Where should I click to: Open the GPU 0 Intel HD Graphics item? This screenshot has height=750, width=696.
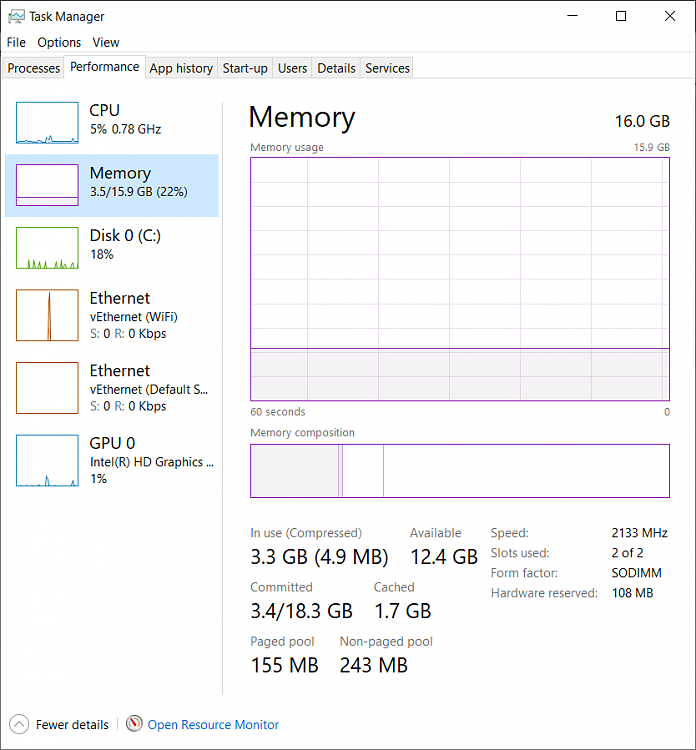pos(112,460)
